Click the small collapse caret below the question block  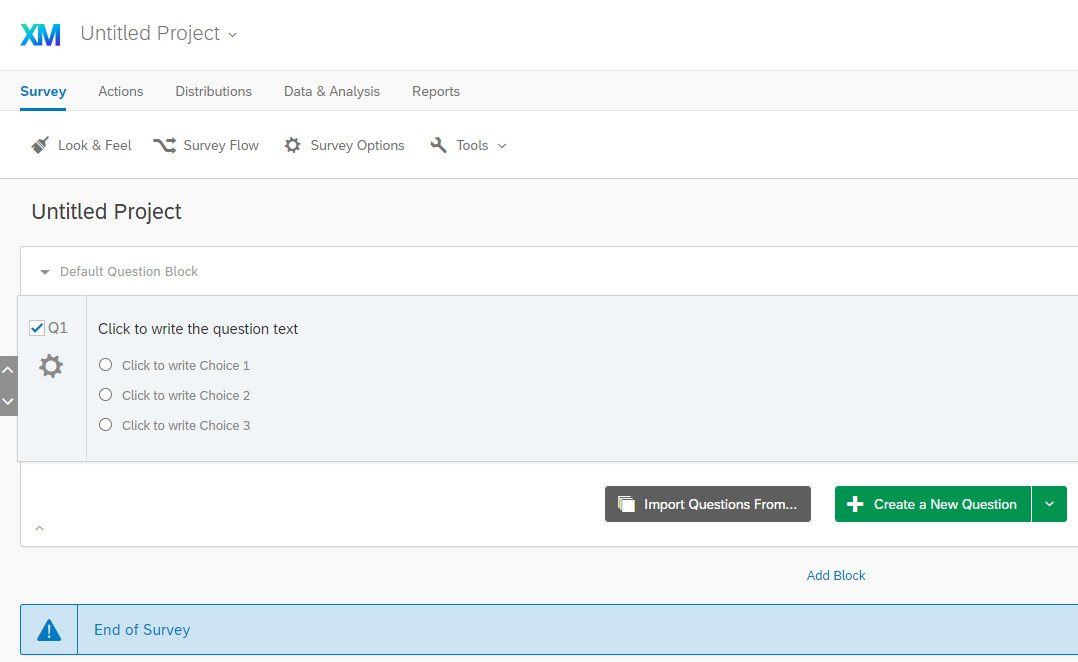click(x=40, y=529)
